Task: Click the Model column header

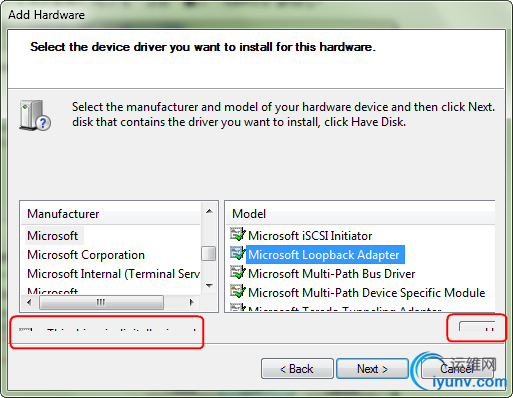Action: coord(360,214)
